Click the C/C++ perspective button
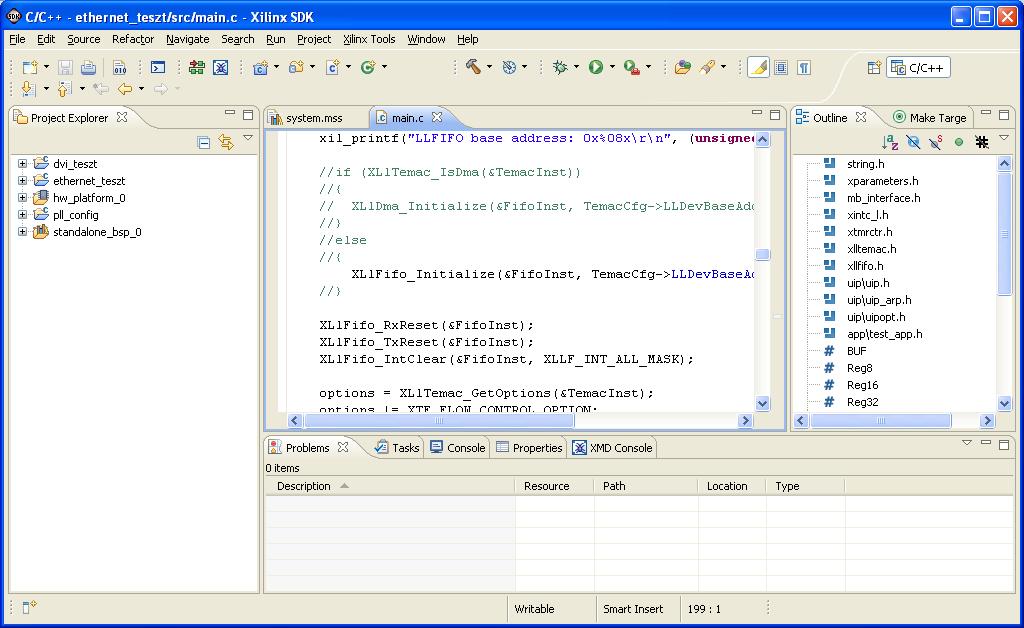 coord(918,67)
